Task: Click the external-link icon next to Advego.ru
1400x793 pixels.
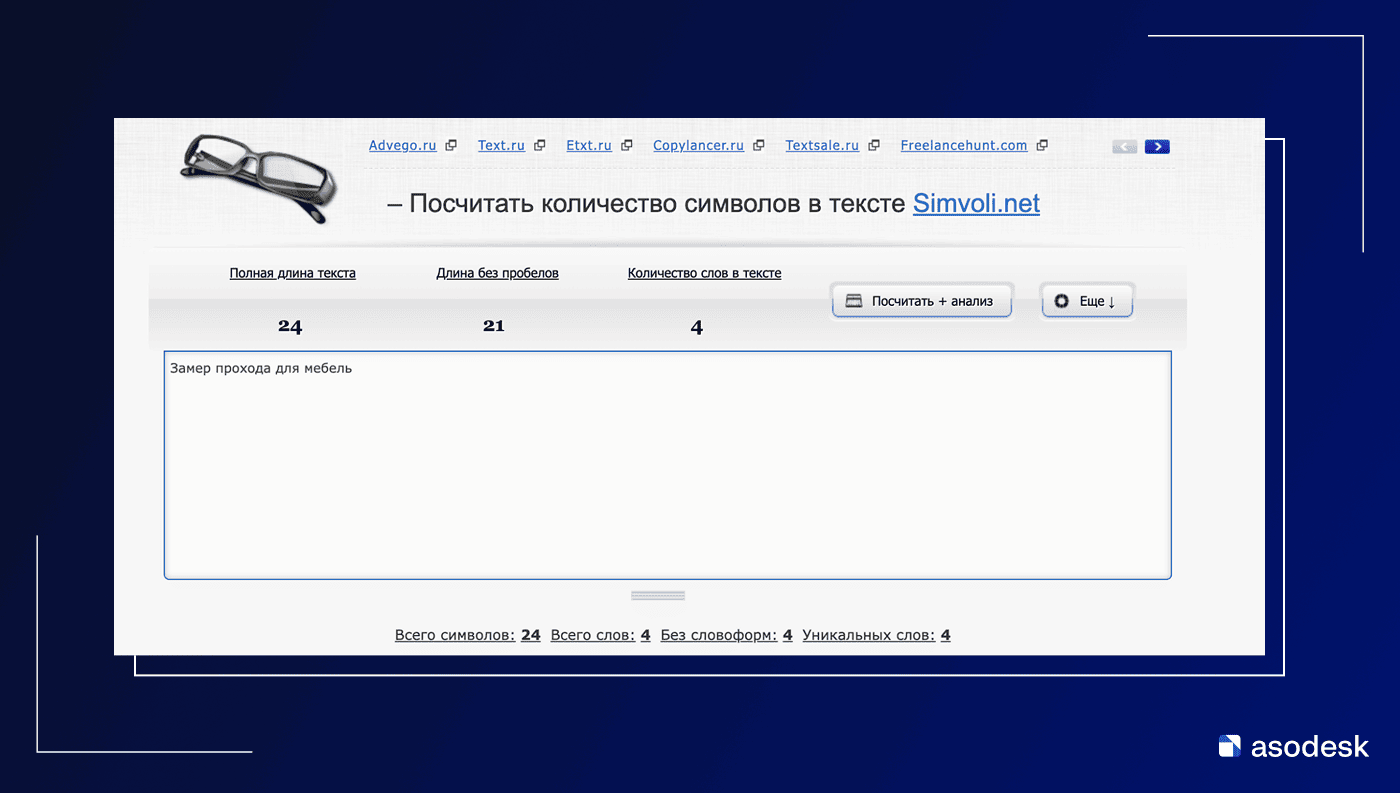Action: point(451,145)
